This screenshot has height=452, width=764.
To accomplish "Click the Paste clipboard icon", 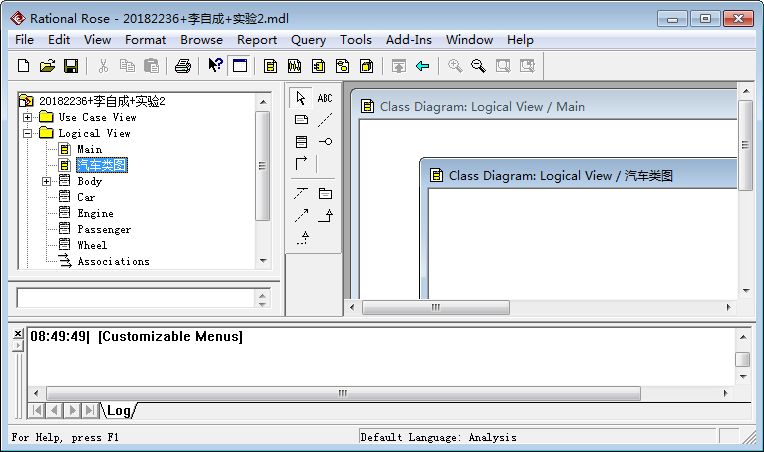I will 152,66.
